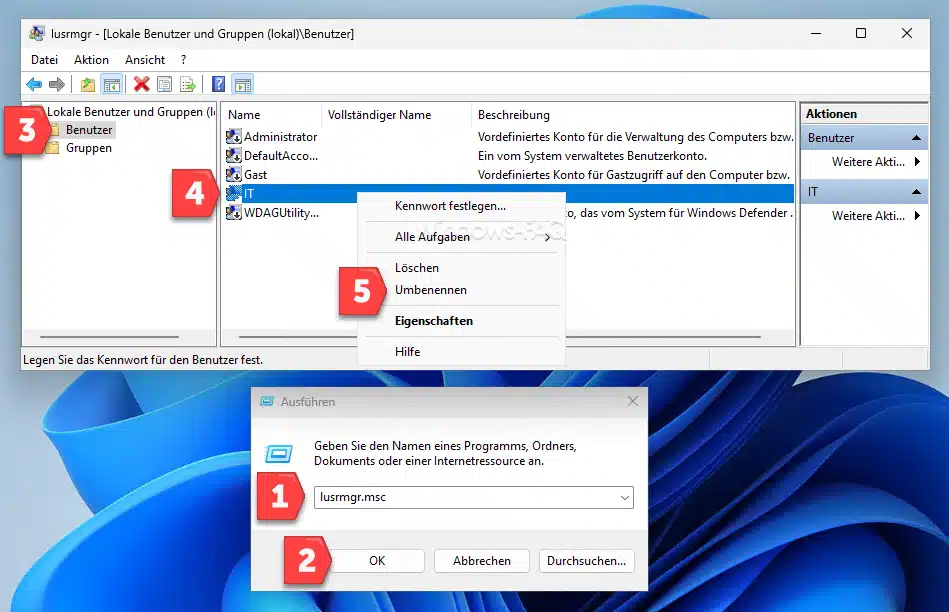Click the DefaultAccount user icon
Screen dimensions: 949x612
coord(234,156)
